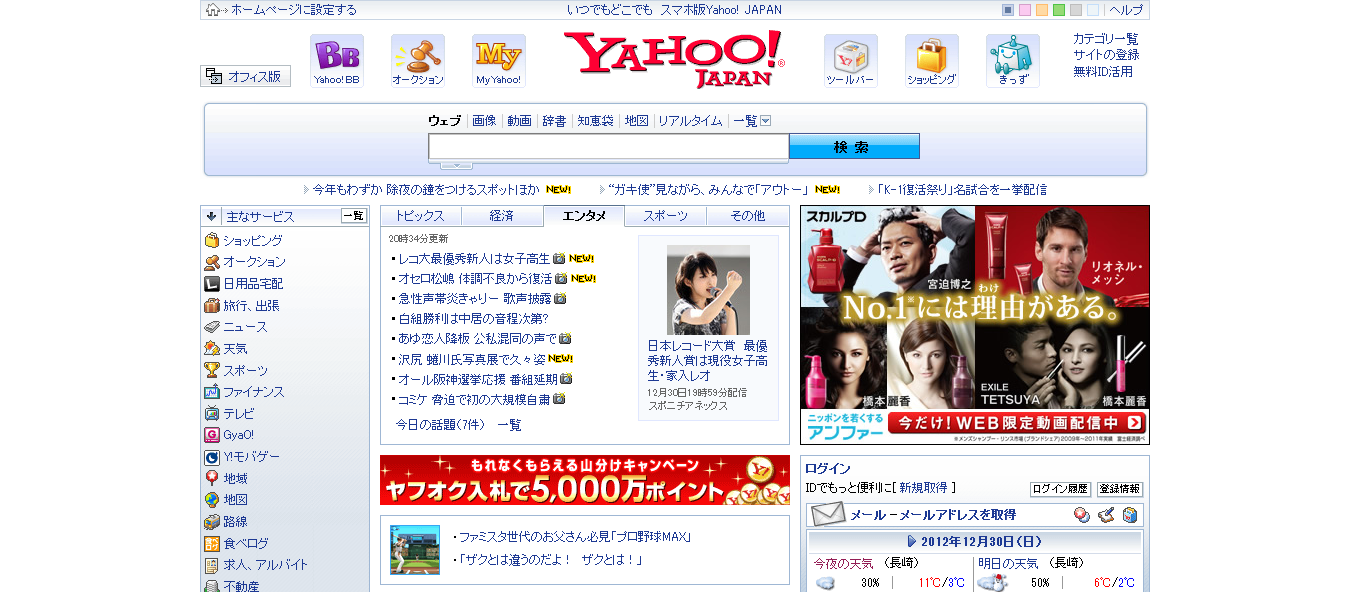Open the Kids icon (きっず)
The image size is (1349, 592).
click(1013, 61)
